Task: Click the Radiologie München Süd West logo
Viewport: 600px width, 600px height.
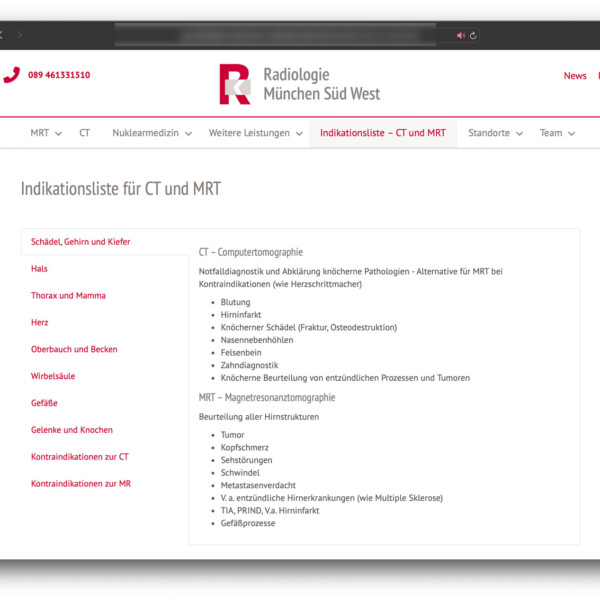Action: pyautogui.click(x=300, y=84)
